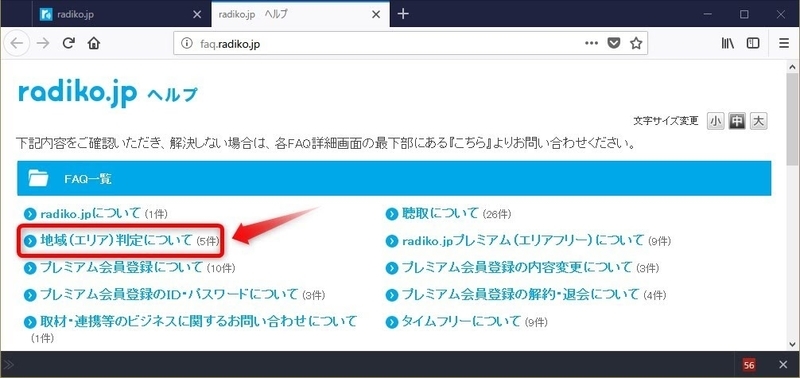Screen dimensions: 800x378
Task: Click the browser Back arrow button
Action: pyautogui.click(x=17, y=43)
